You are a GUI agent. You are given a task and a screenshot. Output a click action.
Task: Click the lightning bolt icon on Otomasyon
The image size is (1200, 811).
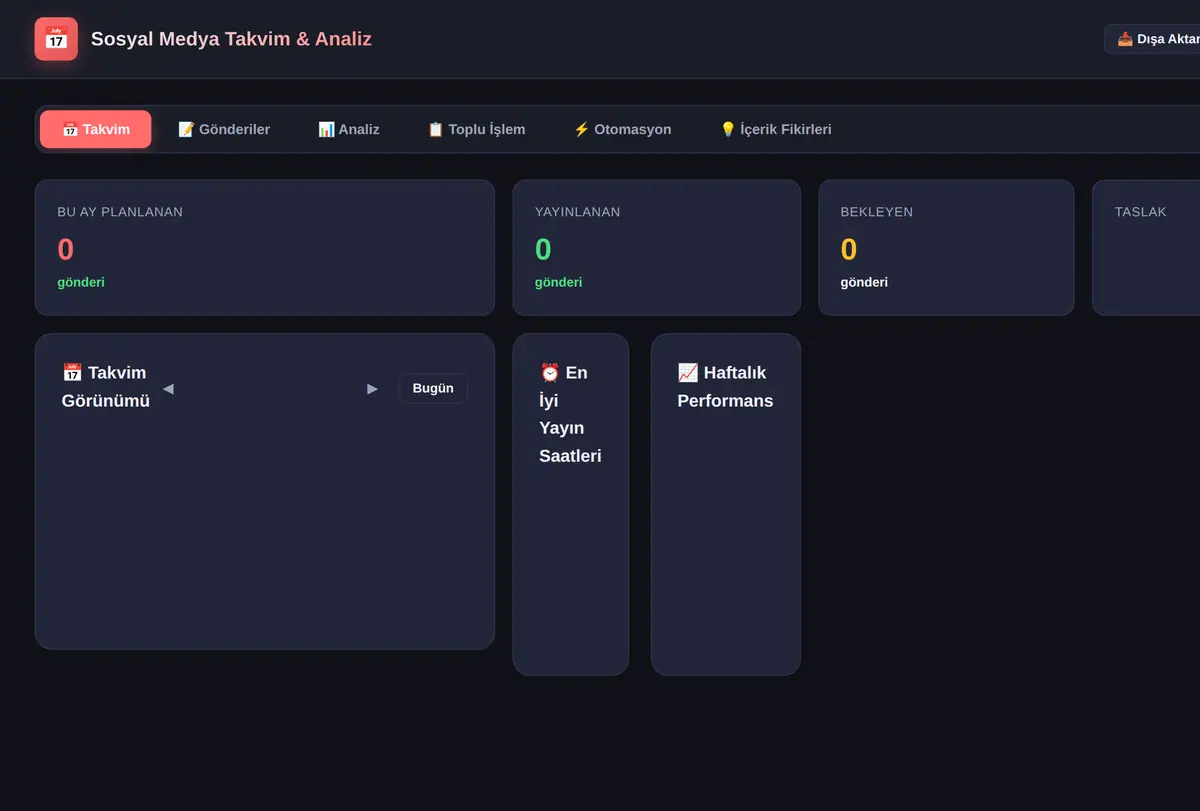(581, 129)
